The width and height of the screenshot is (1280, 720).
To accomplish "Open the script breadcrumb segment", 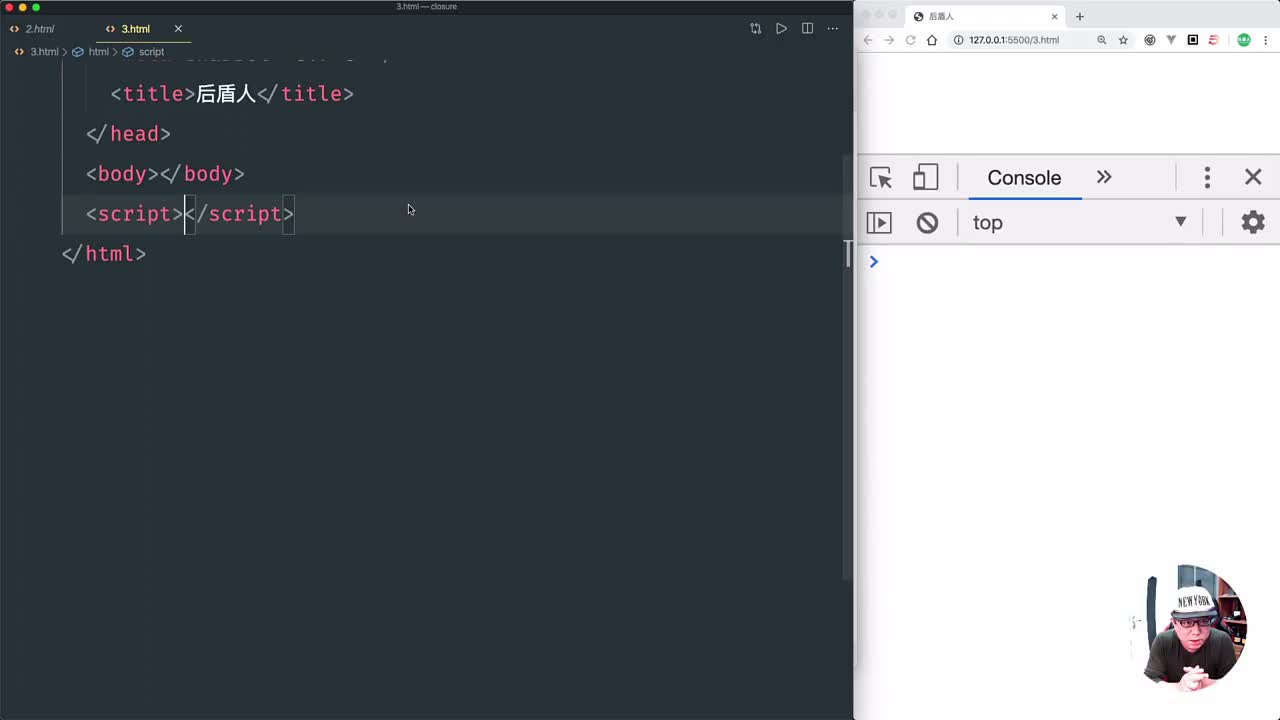I will click(144, 52).
